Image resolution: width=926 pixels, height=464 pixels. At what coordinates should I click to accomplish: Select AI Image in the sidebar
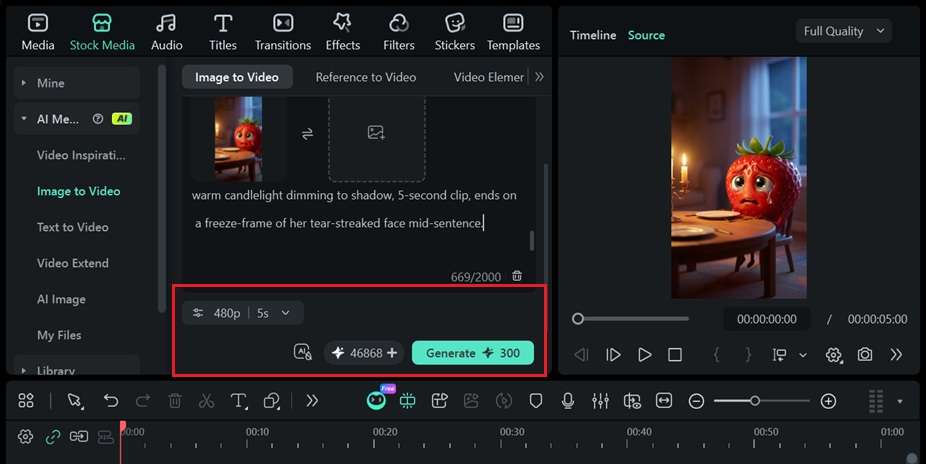point(61,299)
